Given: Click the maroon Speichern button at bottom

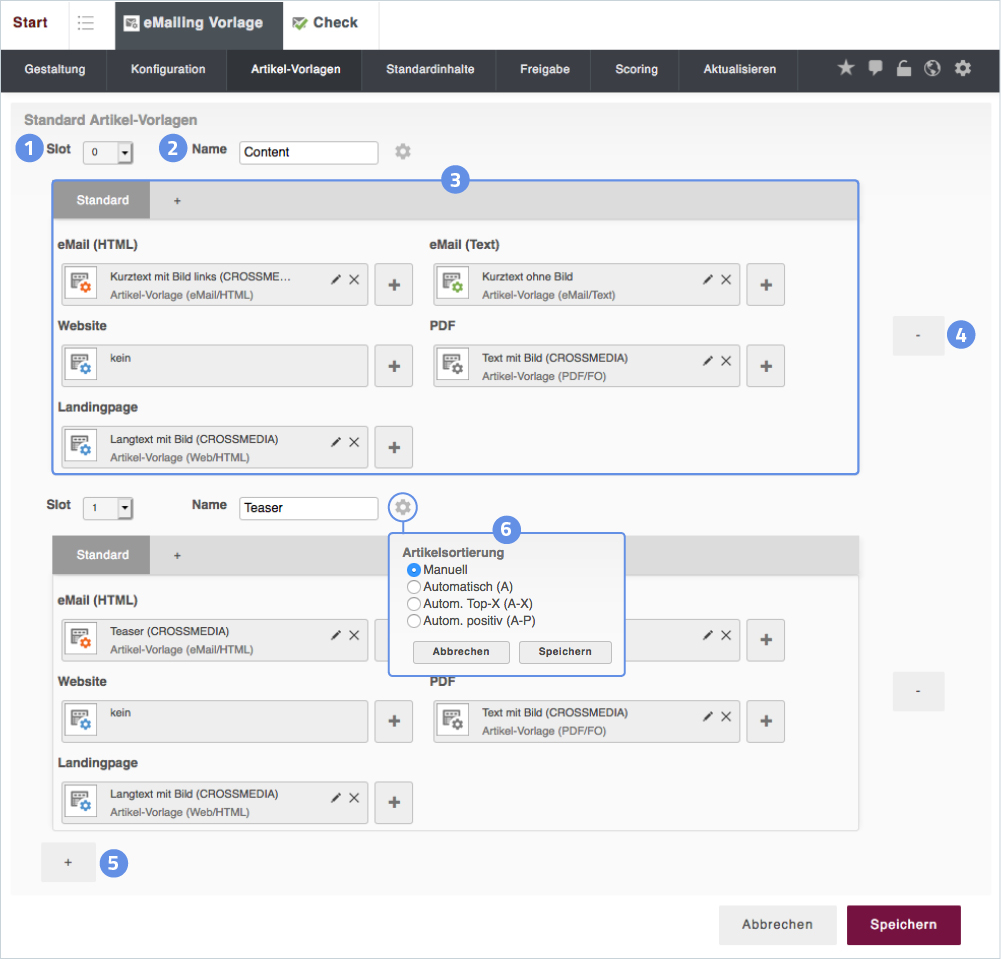Looking at the screenshot, I should [x=903, y=925].
